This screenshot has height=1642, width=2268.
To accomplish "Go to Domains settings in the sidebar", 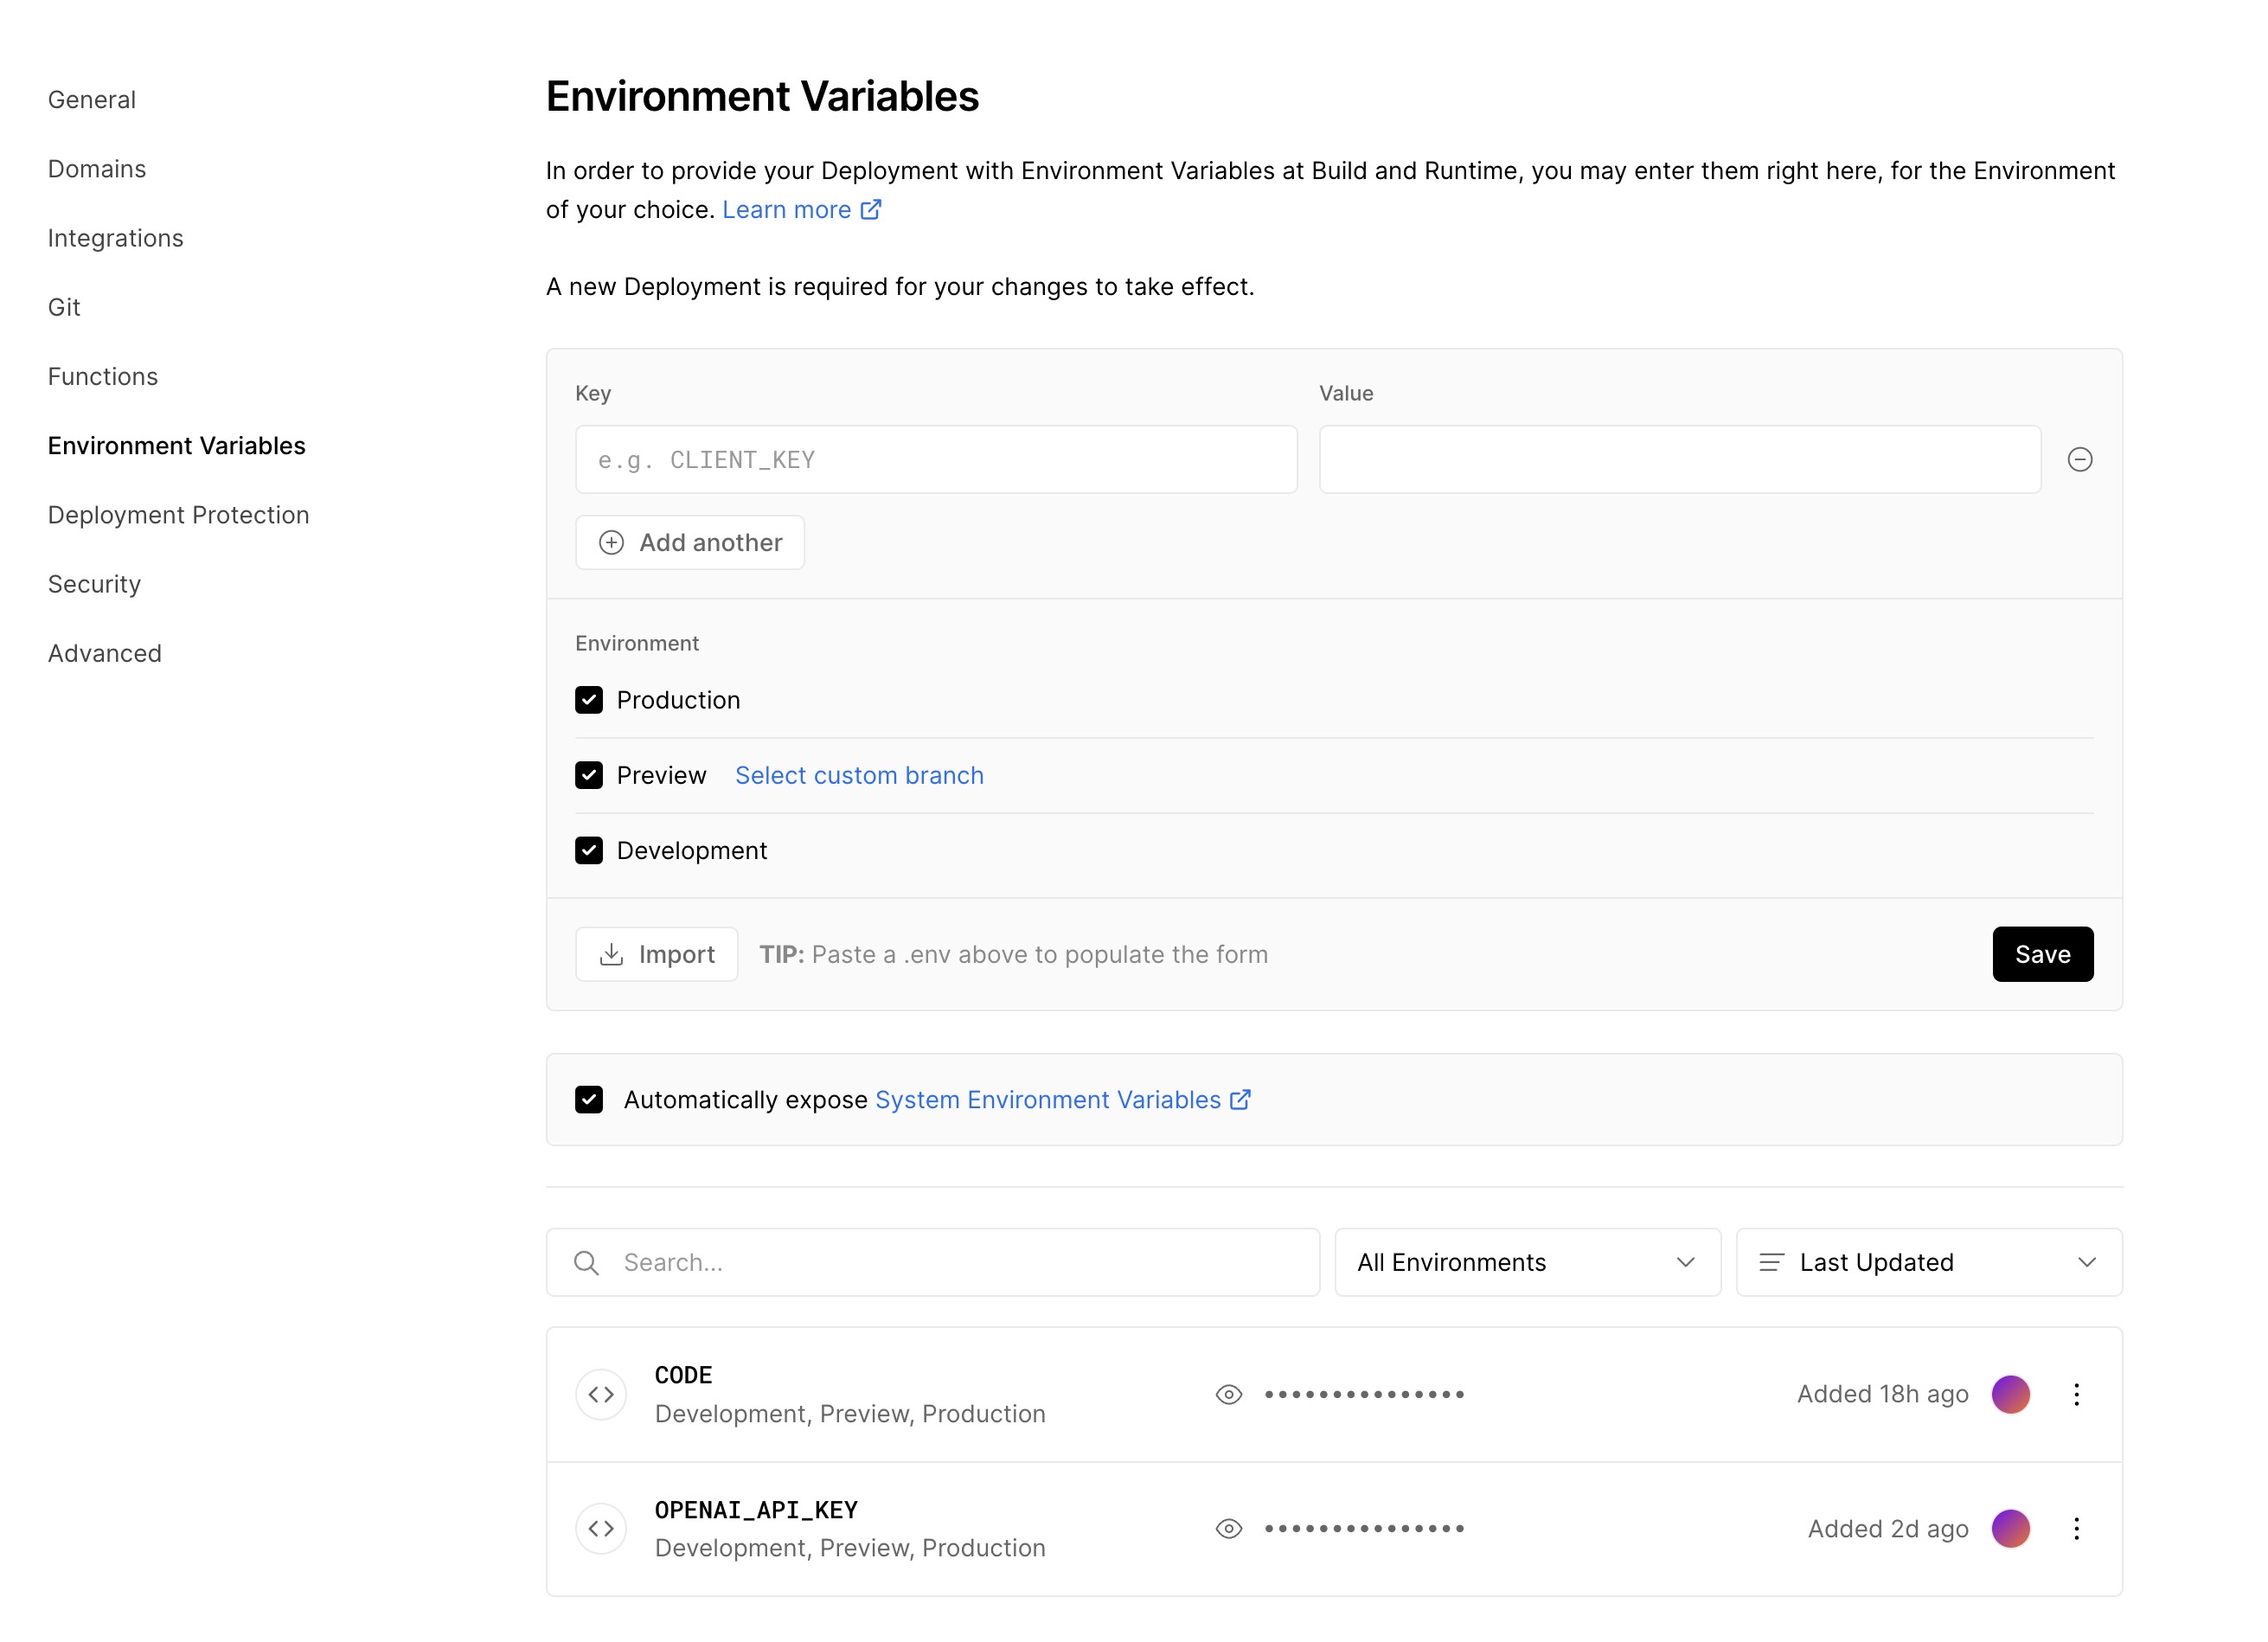I will tap(97, 169).
